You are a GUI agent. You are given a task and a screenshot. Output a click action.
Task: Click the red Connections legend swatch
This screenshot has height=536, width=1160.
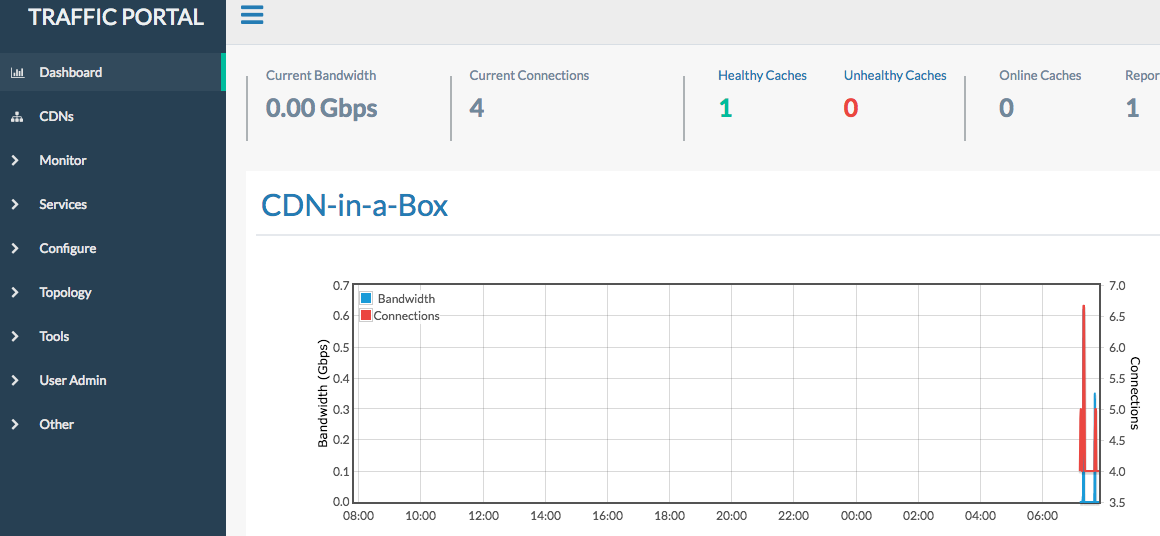click(365, 316)
